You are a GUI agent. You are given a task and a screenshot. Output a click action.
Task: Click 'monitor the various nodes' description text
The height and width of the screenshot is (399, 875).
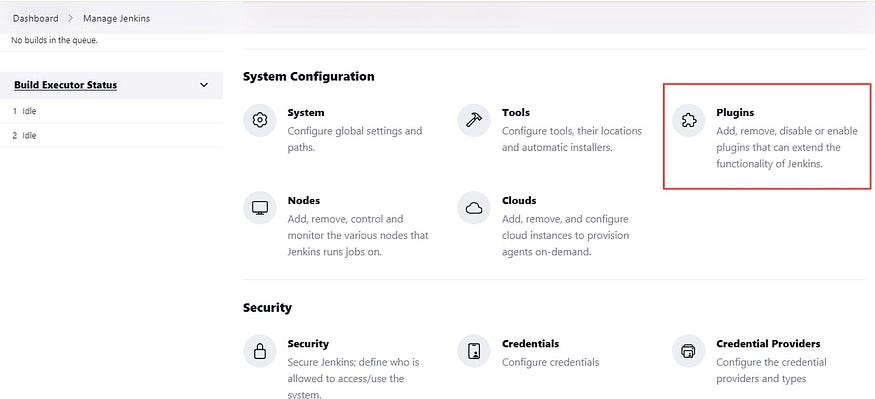click(x=358, y=235)
